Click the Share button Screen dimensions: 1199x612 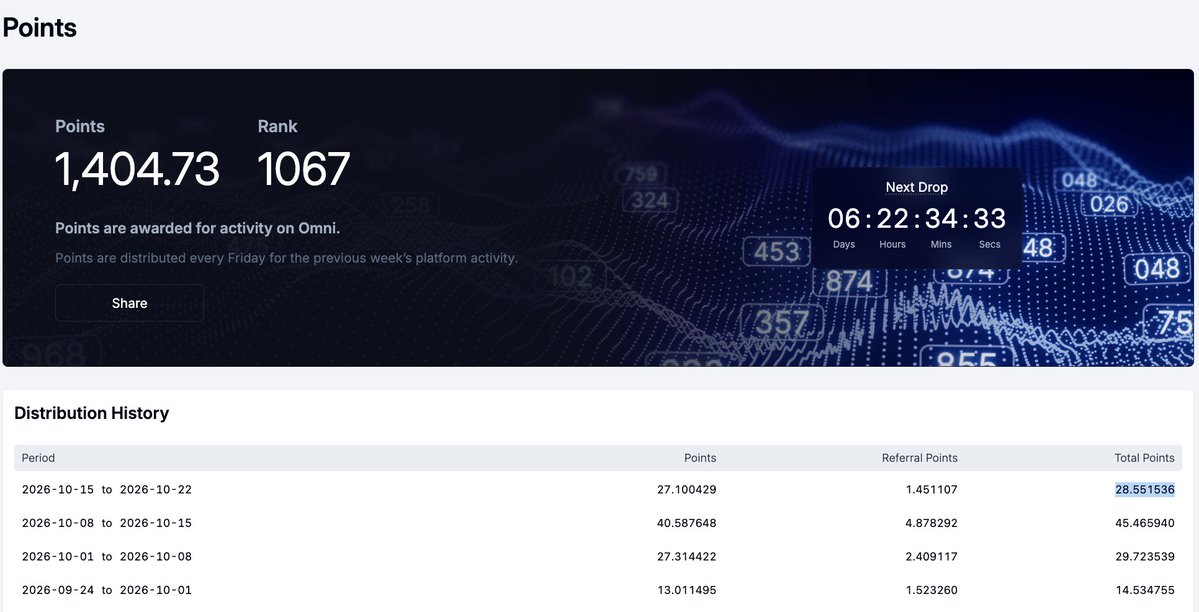click(x=129, y=303)
